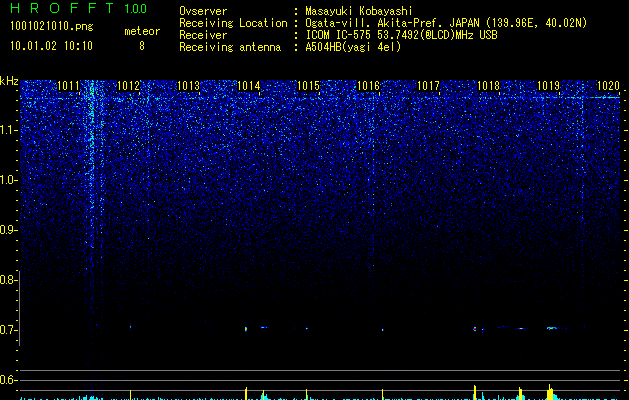Click antenna value A504HB(yagi 4el)
This screenshot has width=629, height=400.
(x=353, y=47)
